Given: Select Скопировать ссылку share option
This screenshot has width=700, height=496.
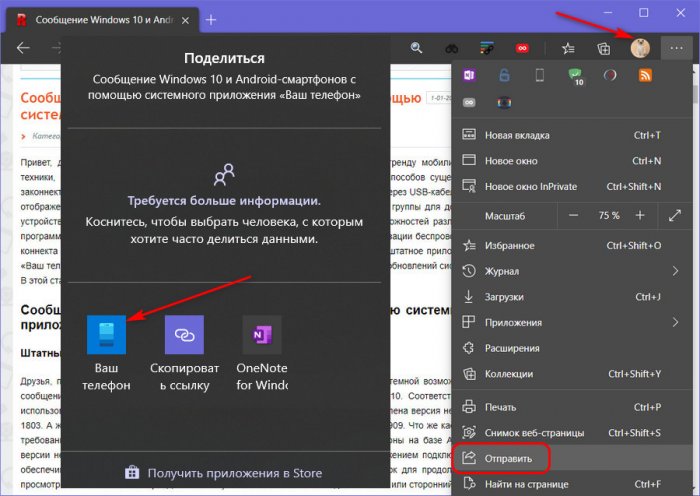Looking at the screenshot, I should (184, 336).
